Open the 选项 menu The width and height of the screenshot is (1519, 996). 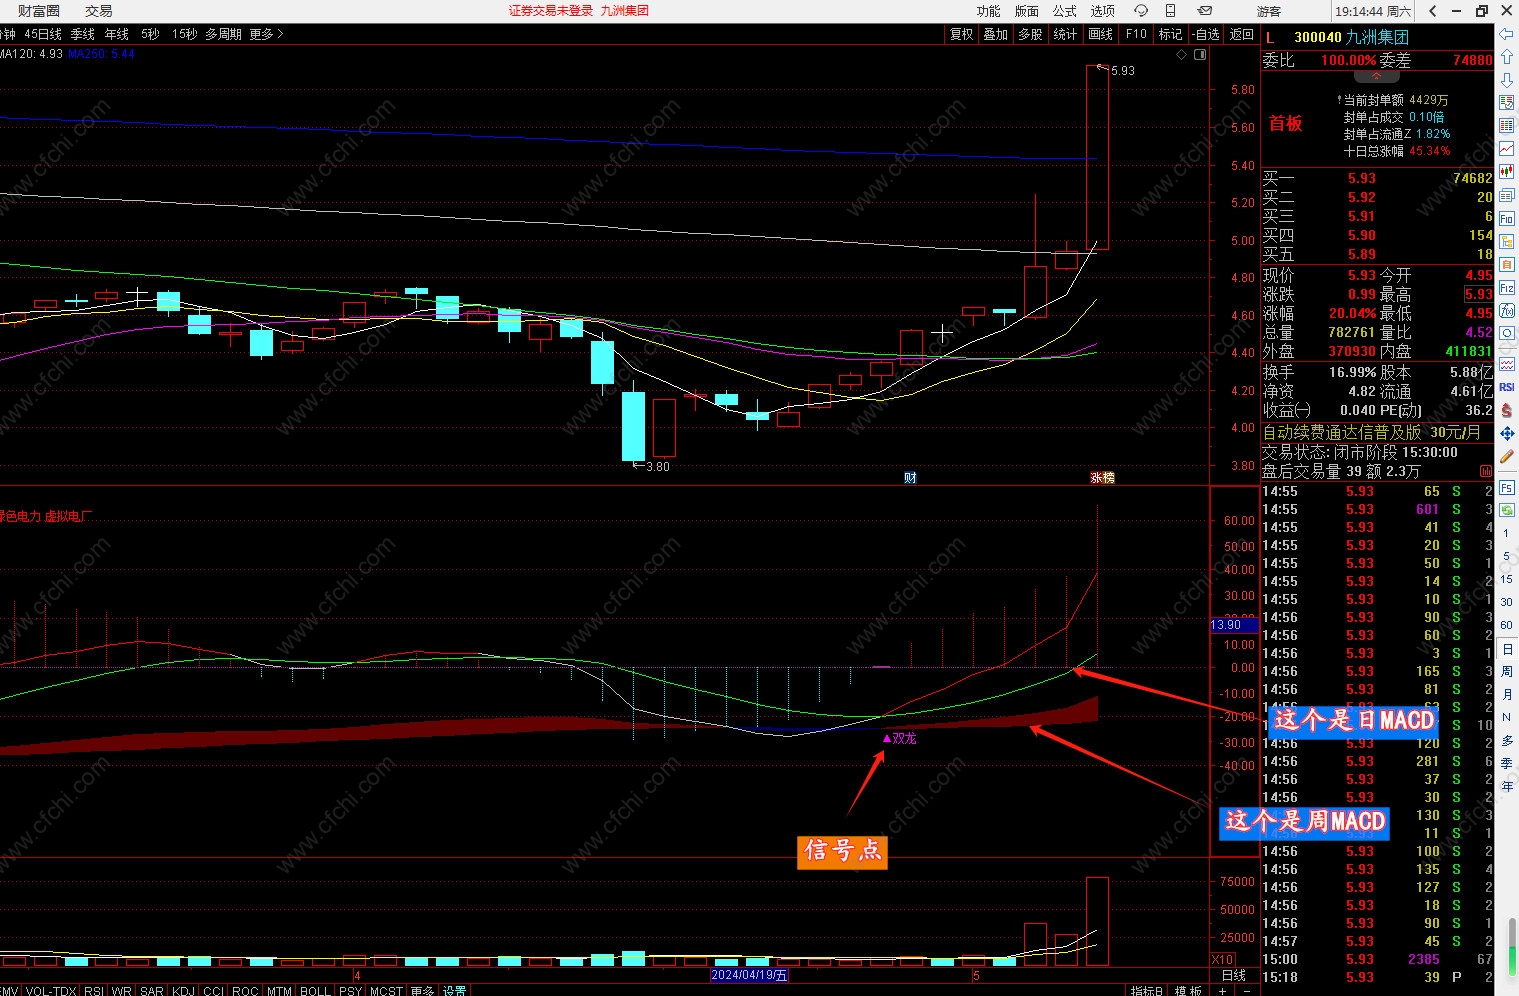1103,11
